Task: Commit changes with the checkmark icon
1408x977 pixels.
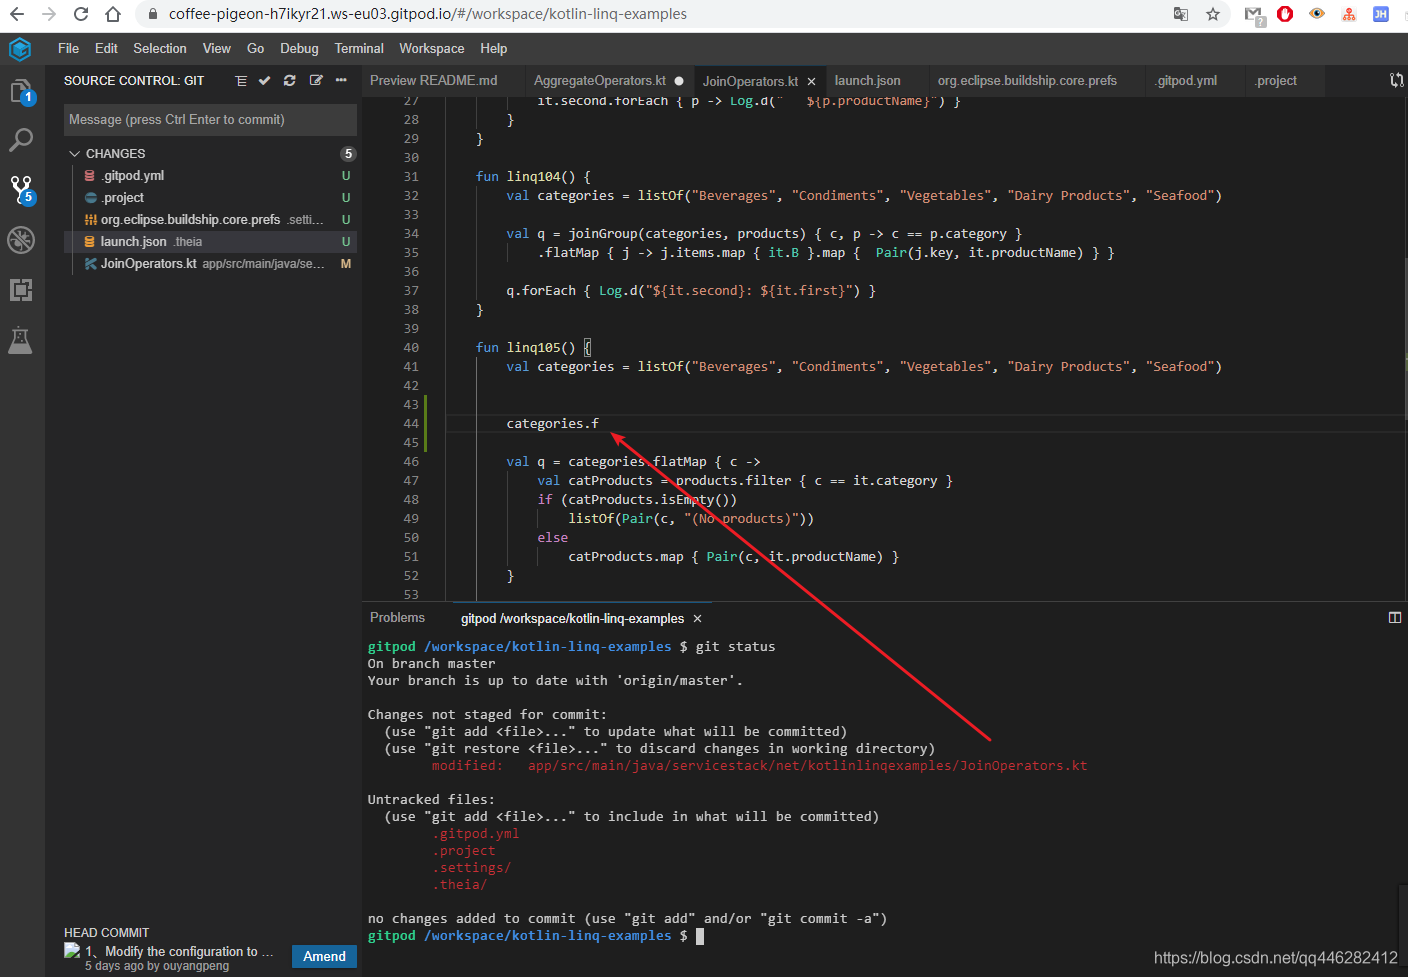Action: click(x=265, y=81)
